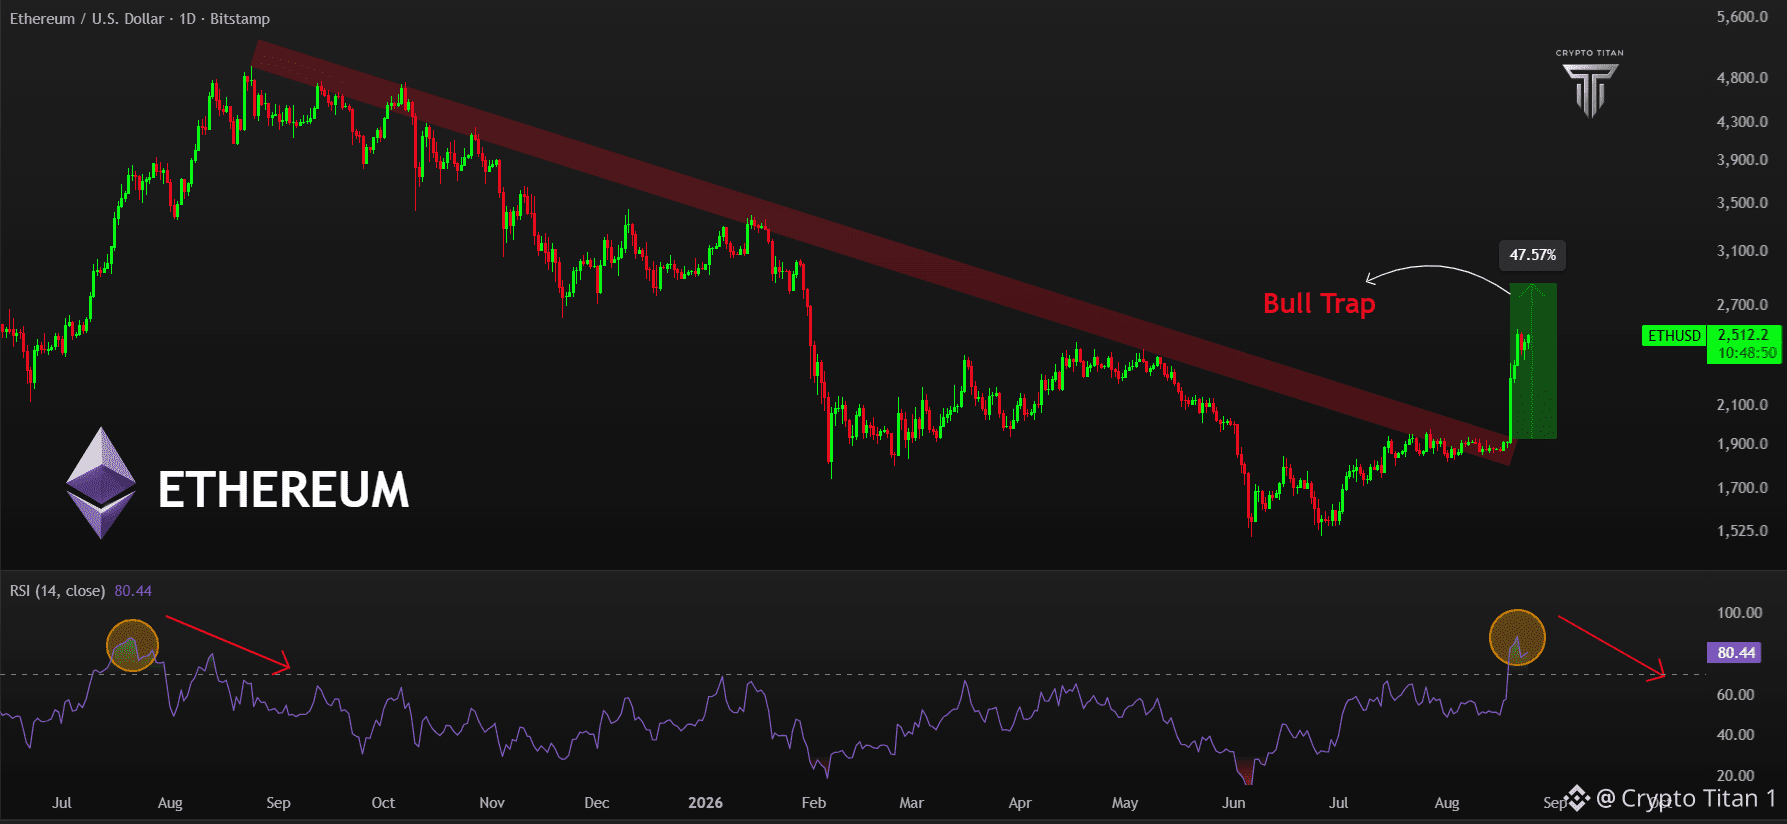Click the Apr label on time axis

point(1020,803)
